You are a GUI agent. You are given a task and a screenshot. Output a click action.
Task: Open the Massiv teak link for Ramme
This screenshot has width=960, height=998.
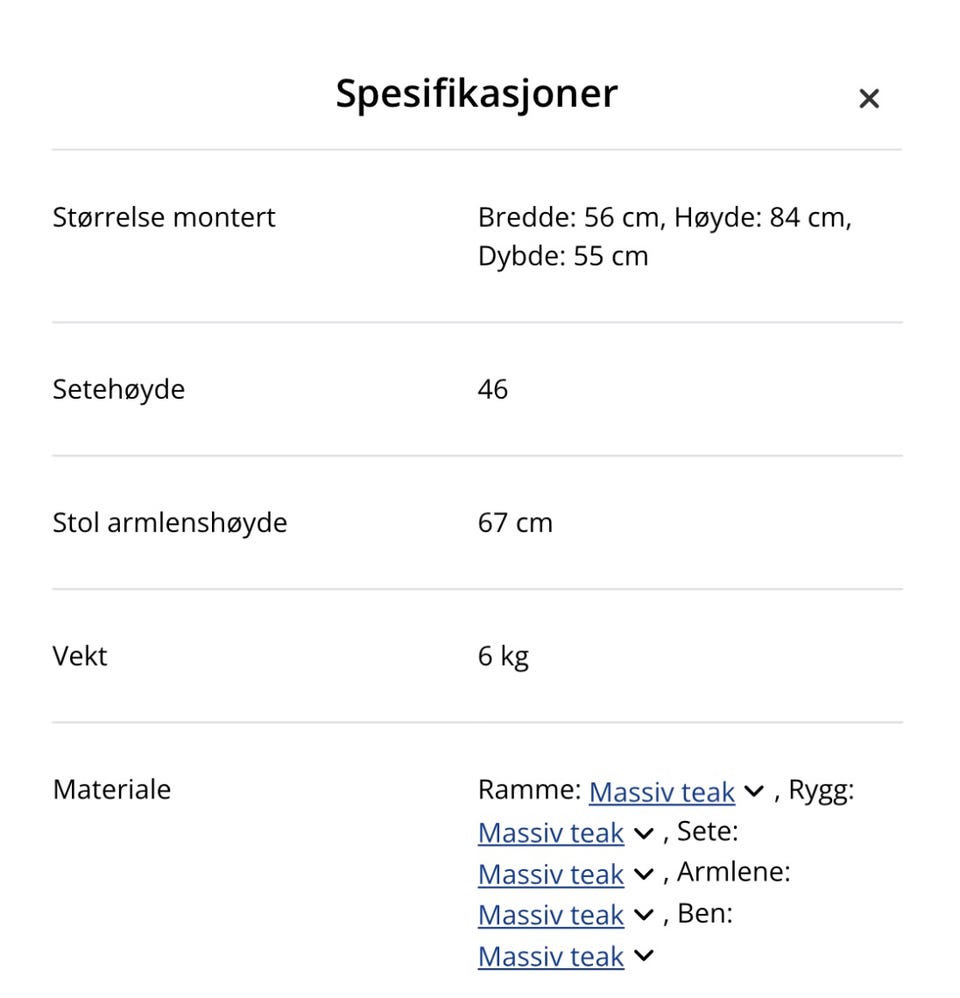tap(662, 792)
